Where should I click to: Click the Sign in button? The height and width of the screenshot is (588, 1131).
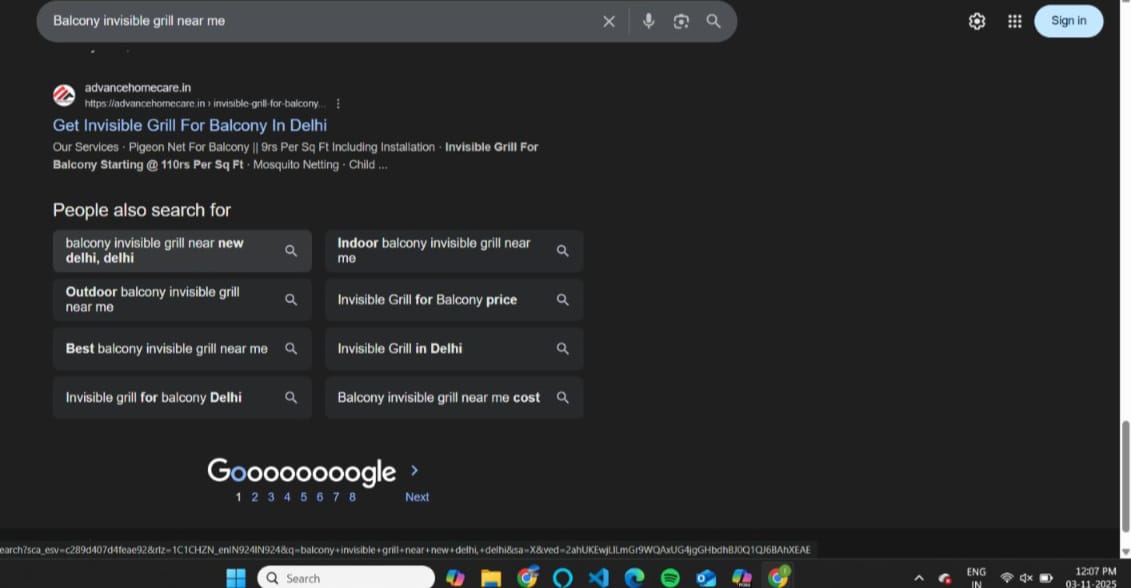(1068, 21)
